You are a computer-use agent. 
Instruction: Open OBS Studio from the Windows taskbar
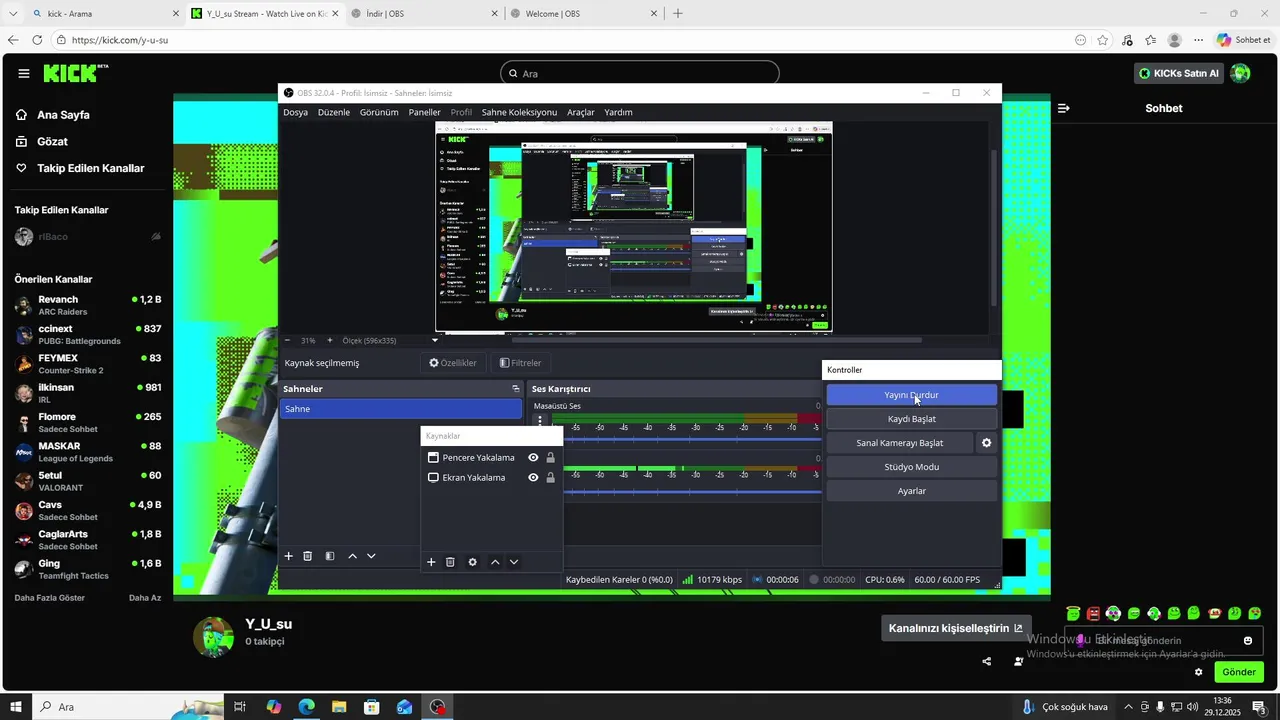438,707
